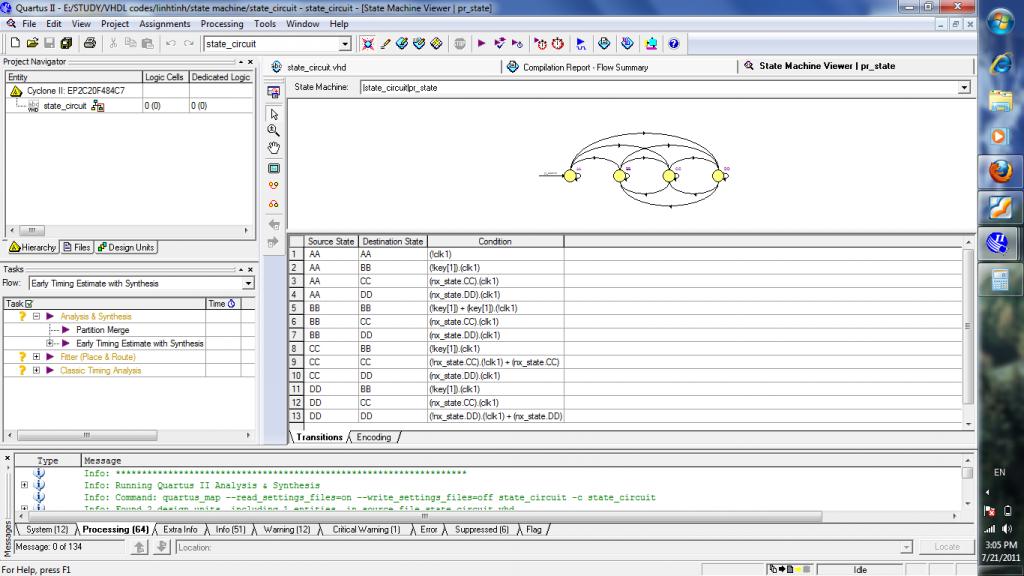Collapse the Analysis & Synthesis task tree
Image resolution: width=1024 pixels, height=576 pixels.
[x=36, y=316]
